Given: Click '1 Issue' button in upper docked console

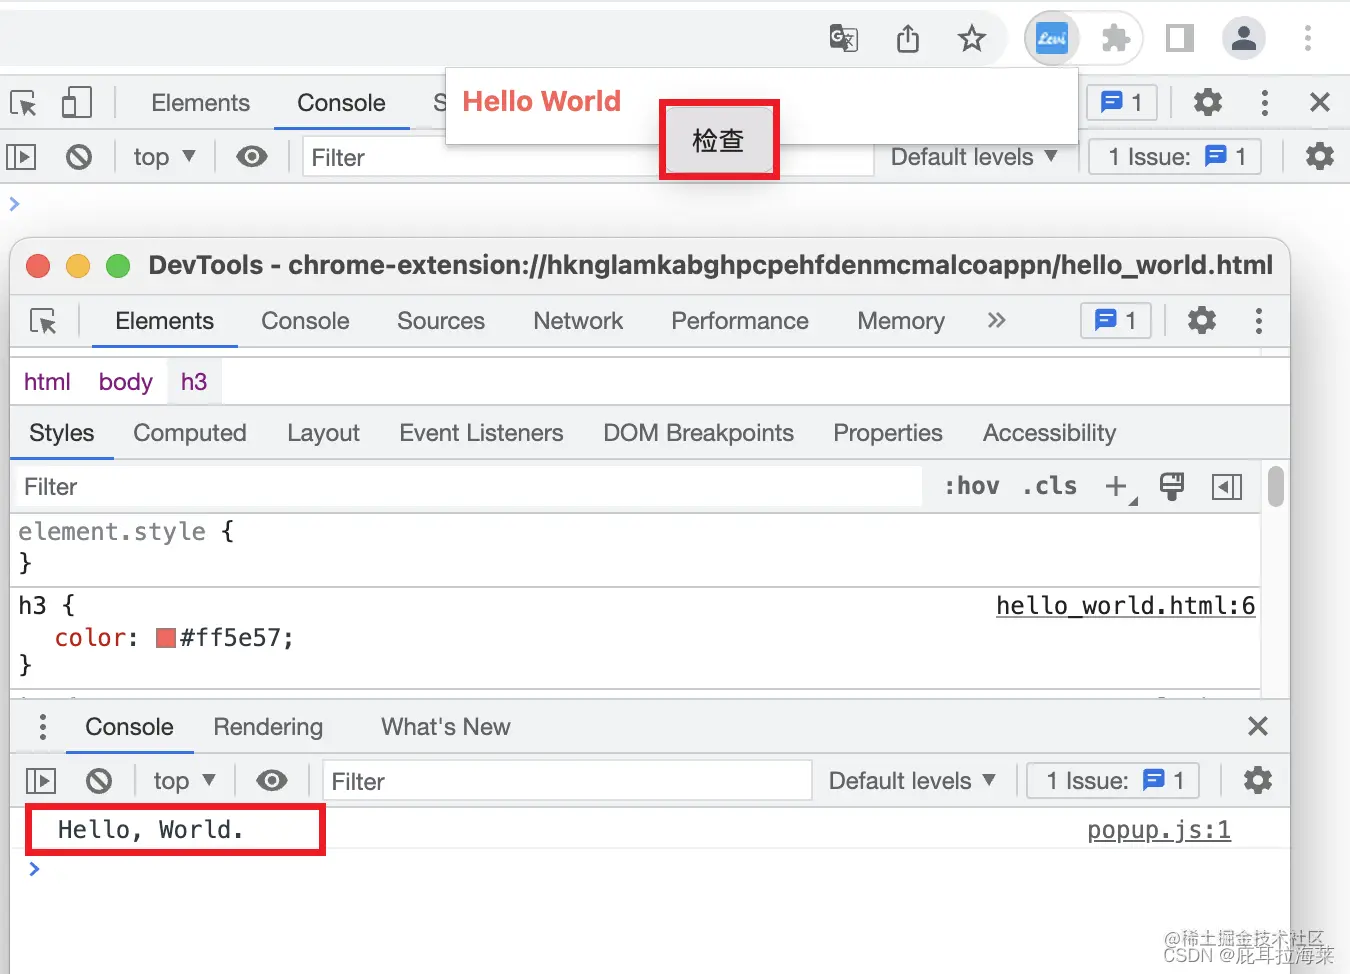Looking at the screenshot, I should click(x=1176, y=157).
